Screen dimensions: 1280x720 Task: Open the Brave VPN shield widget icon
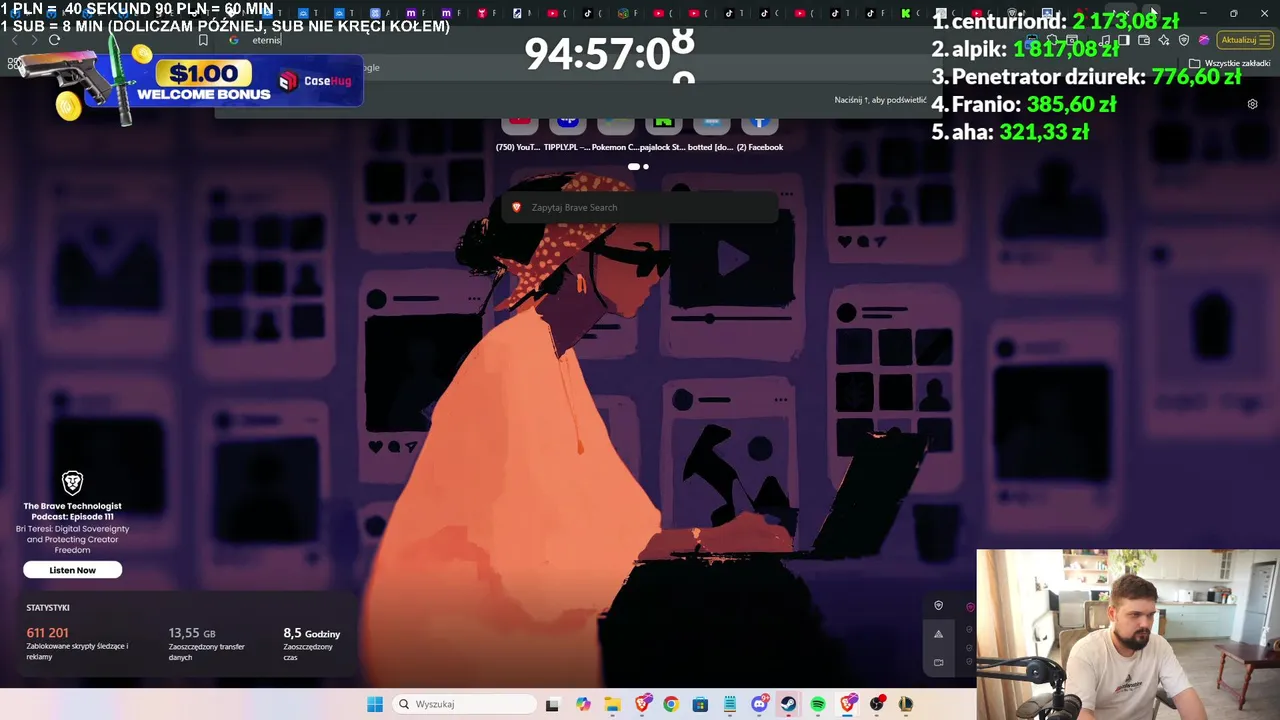[x=938, y=606]
